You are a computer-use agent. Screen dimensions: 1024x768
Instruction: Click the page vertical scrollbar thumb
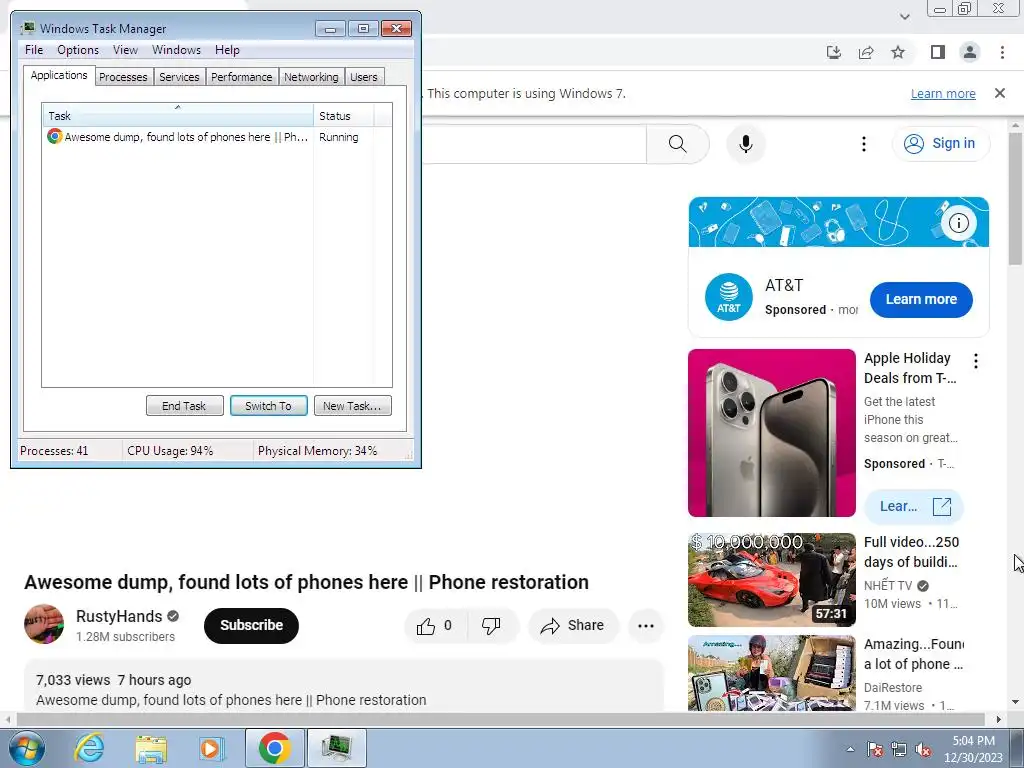1015,199
